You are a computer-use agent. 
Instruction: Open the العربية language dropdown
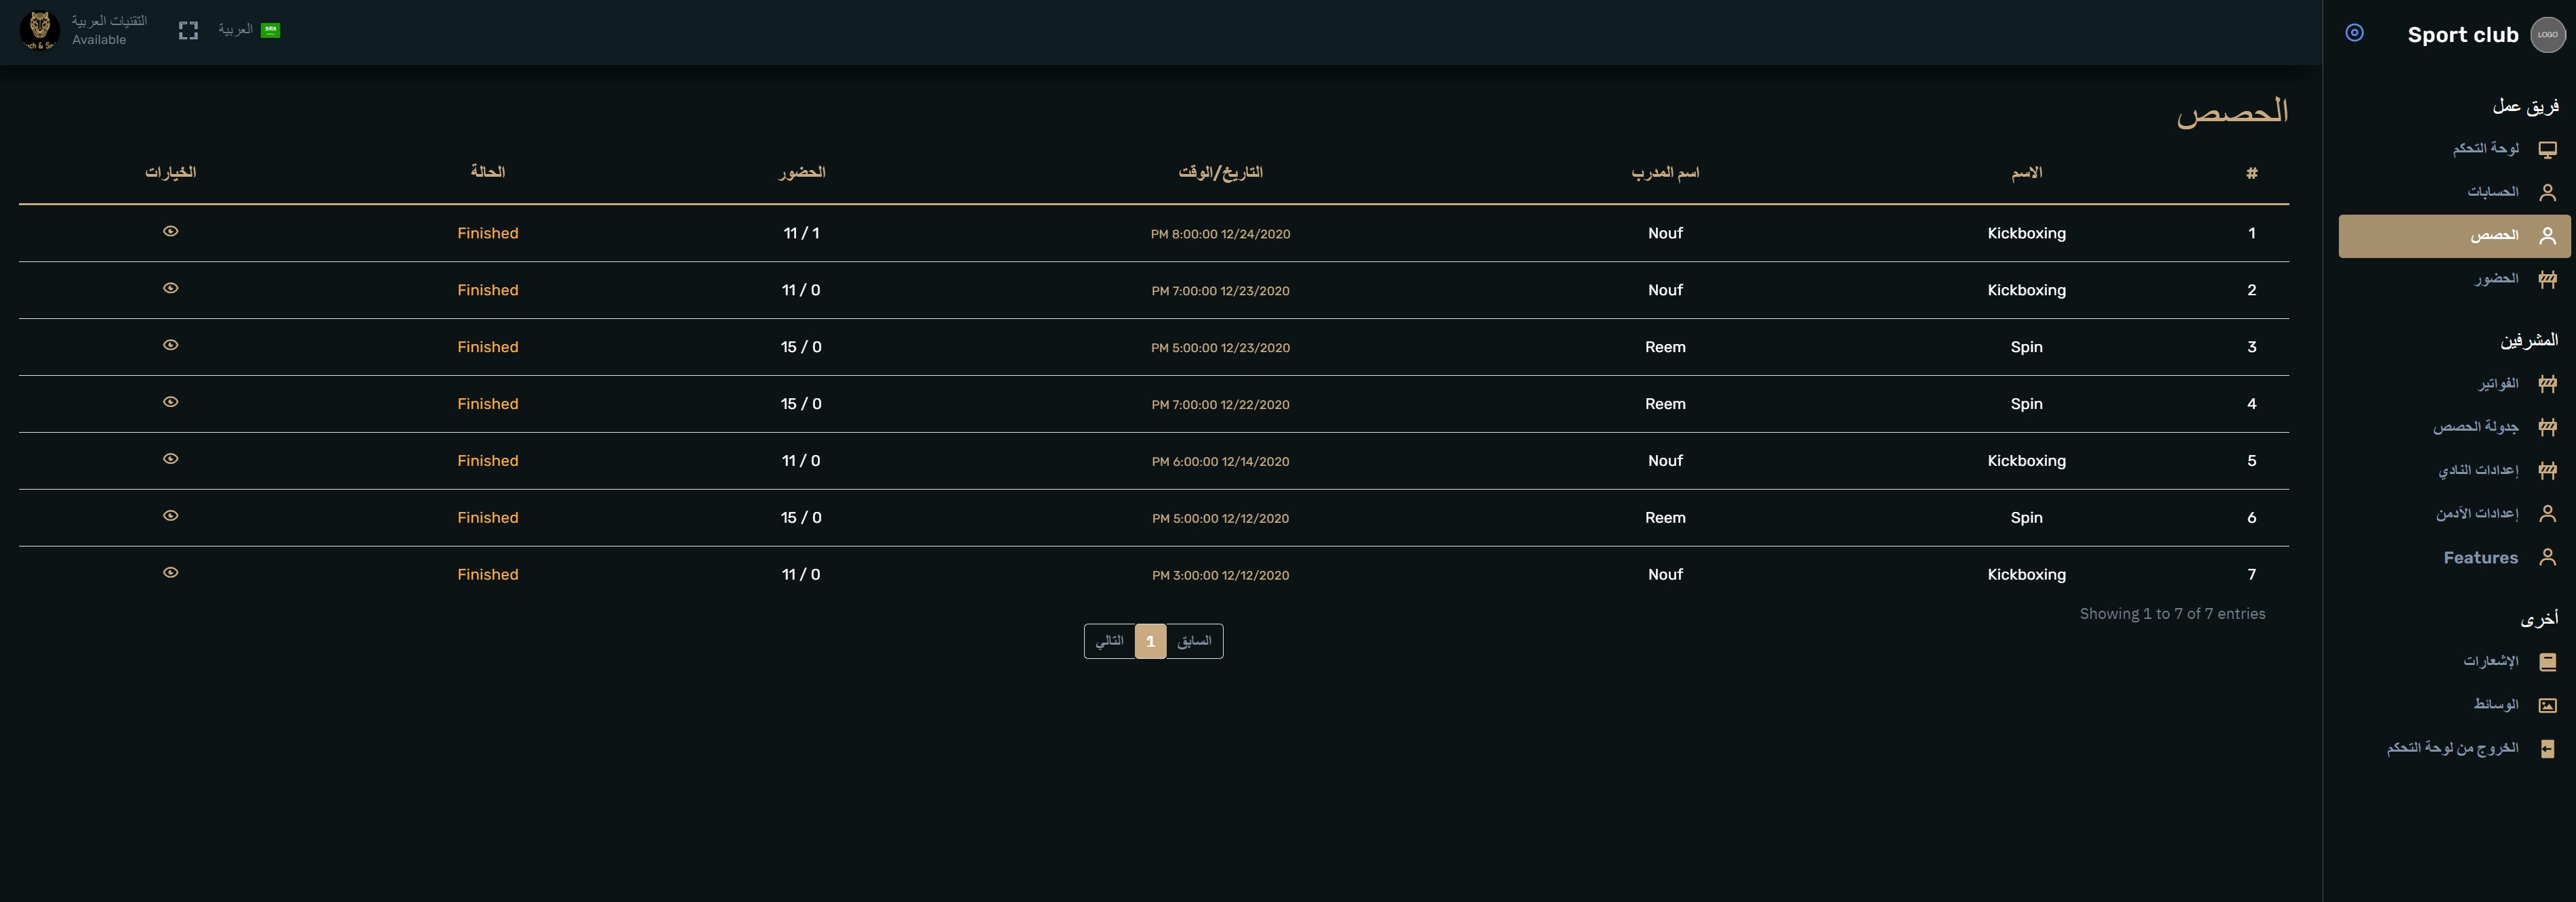pyautogui.click(x=248, y=30)
